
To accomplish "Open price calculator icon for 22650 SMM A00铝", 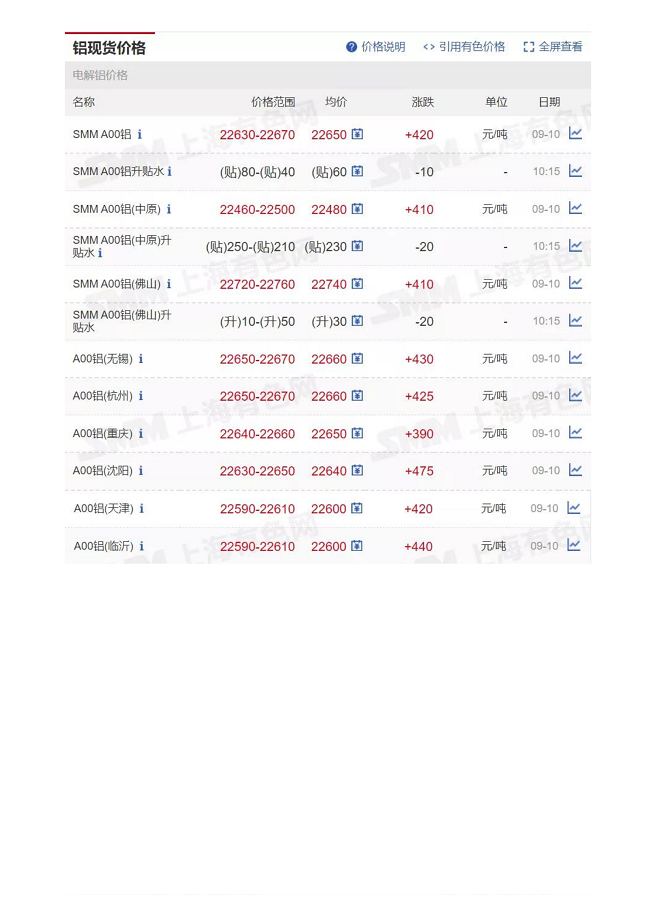I will click(x=357, y=135).
